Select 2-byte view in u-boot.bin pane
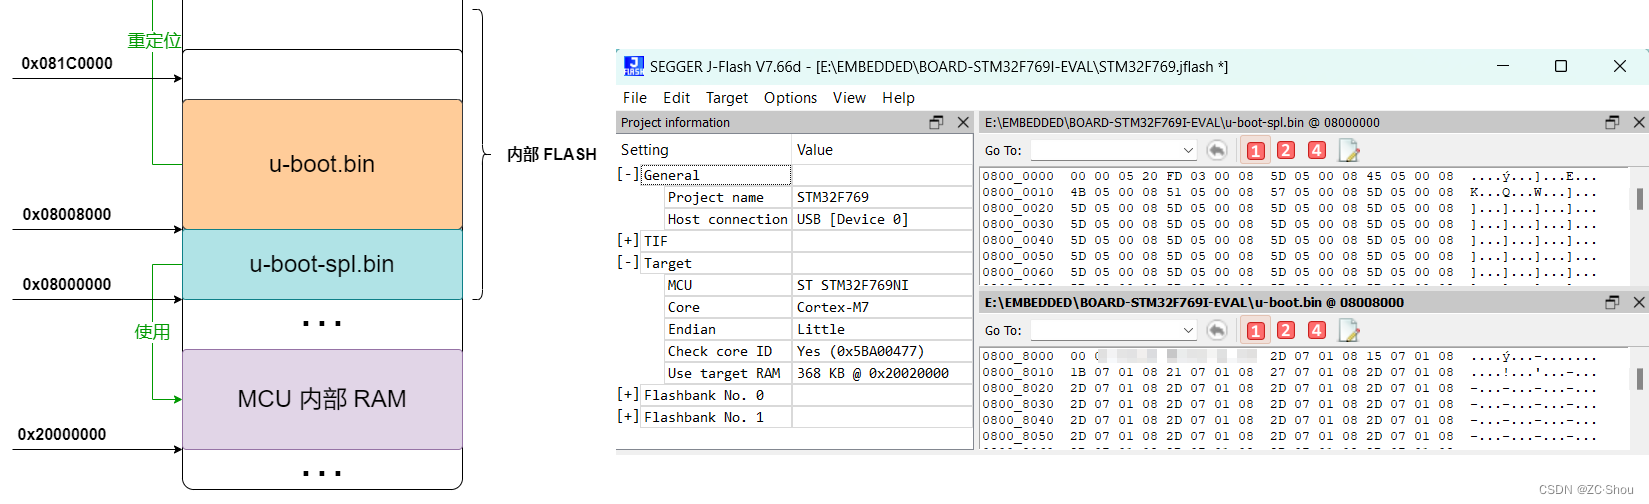The height and width of the screenshot is (504, 1649). 1286,331
